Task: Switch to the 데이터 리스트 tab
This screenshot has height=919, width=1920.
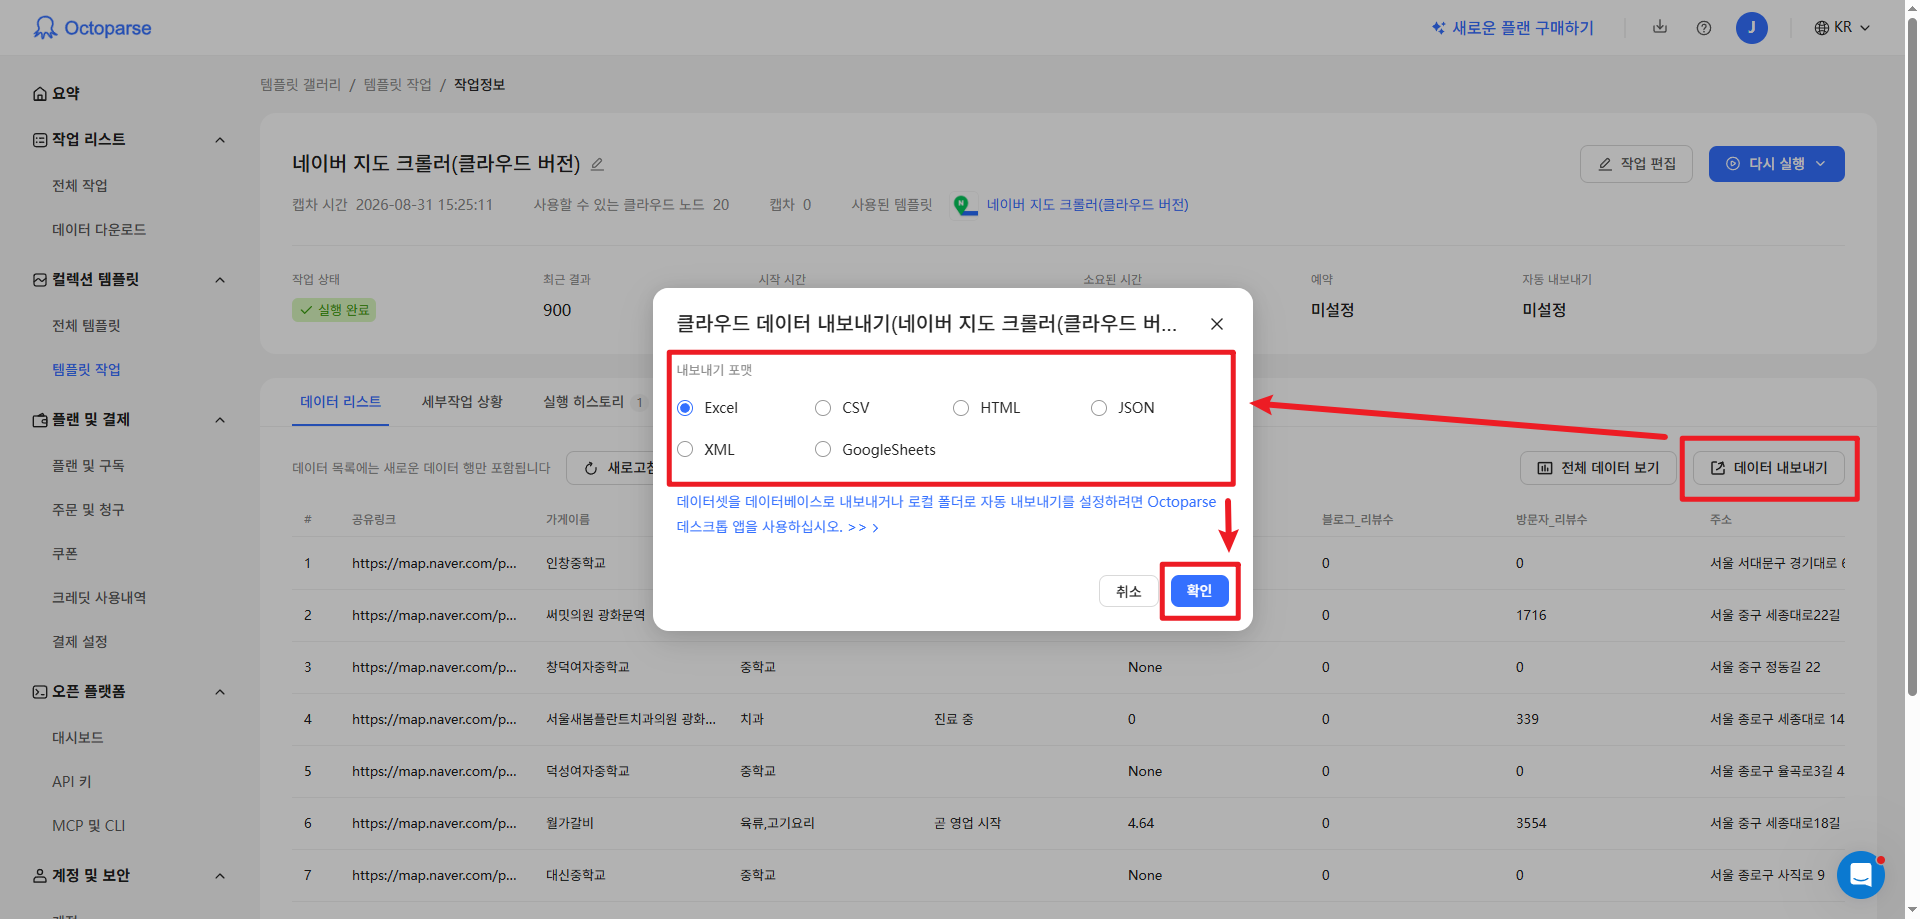Action: (340, 402)
